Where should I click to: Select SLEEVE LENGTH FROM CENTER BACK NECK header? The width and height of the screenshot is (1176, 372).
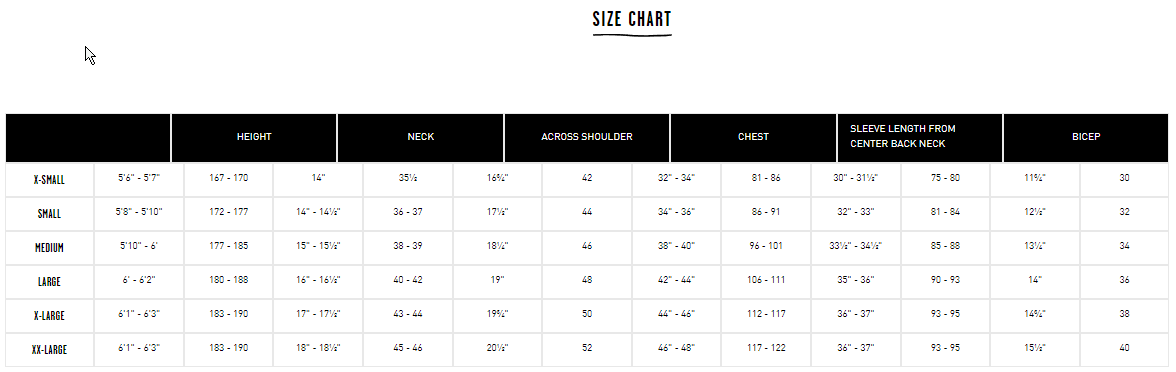coord(920,137)
